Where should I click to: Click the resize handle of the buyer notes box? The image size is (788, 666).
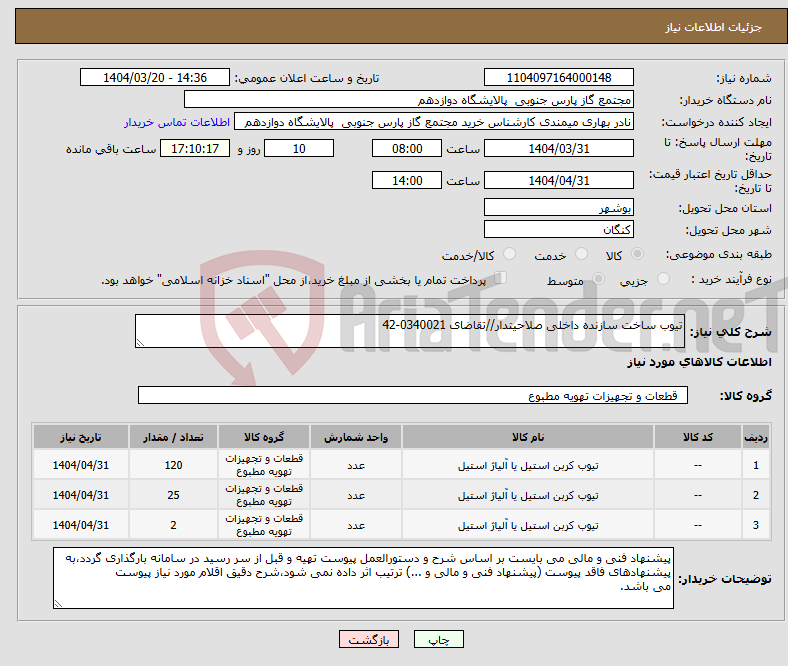pos(58,603)
